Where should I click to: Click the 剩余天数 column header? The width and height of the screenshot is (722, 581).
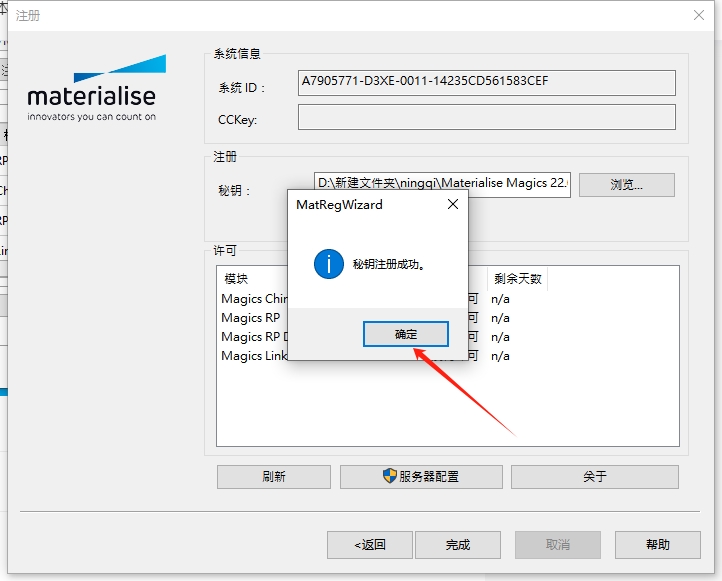point(518,279)
